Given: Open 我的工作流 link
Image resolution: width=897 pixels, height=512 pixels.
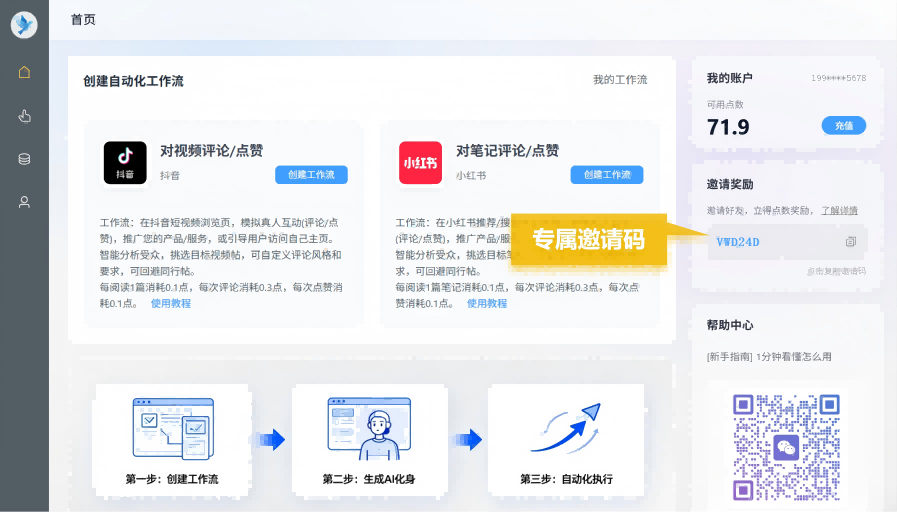Looking at the screenshot, I should click(x=620, y=80).
